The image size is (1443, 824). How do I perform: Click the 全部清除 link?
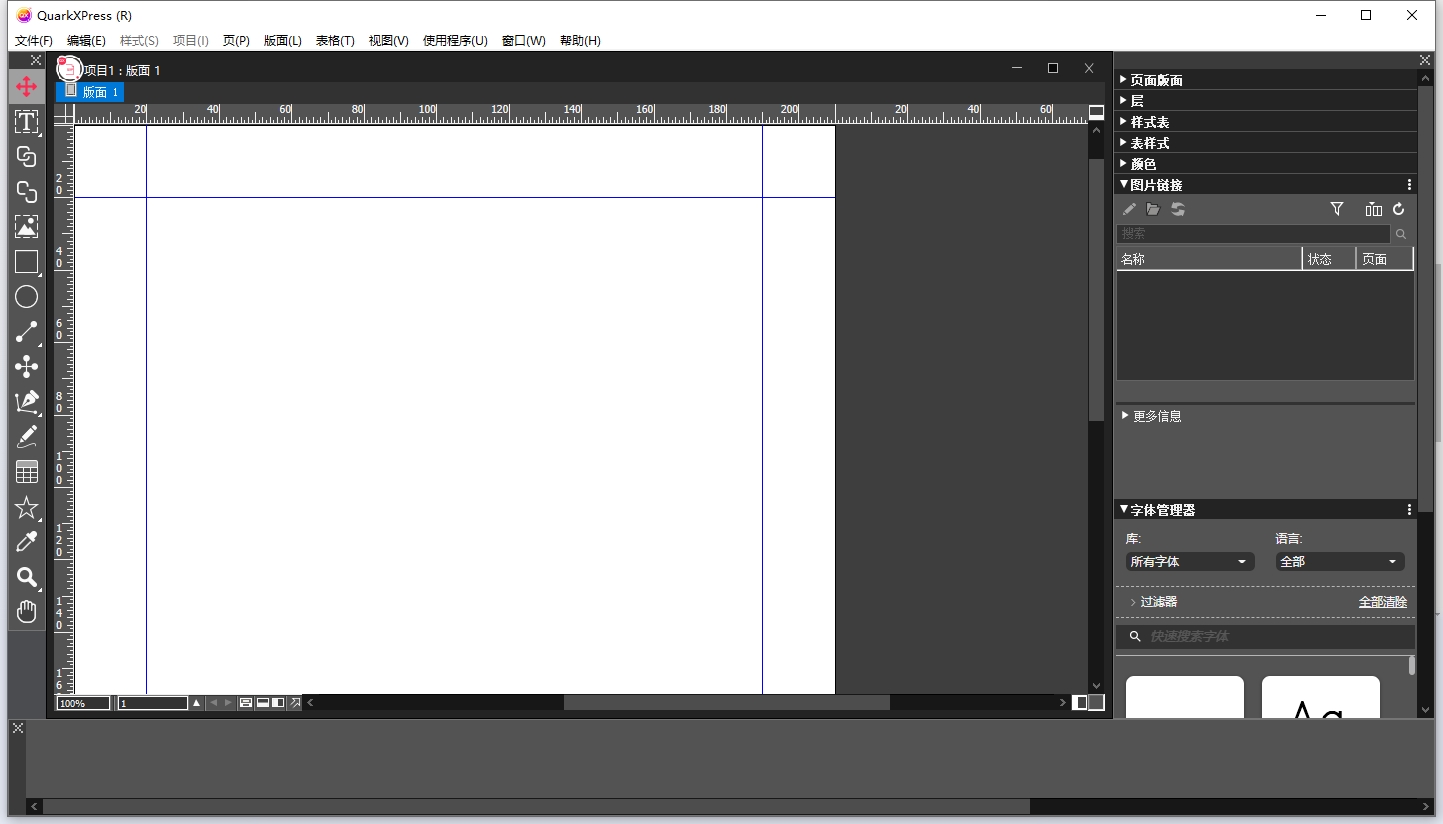pyautogui.click(x=1382, y=602)
